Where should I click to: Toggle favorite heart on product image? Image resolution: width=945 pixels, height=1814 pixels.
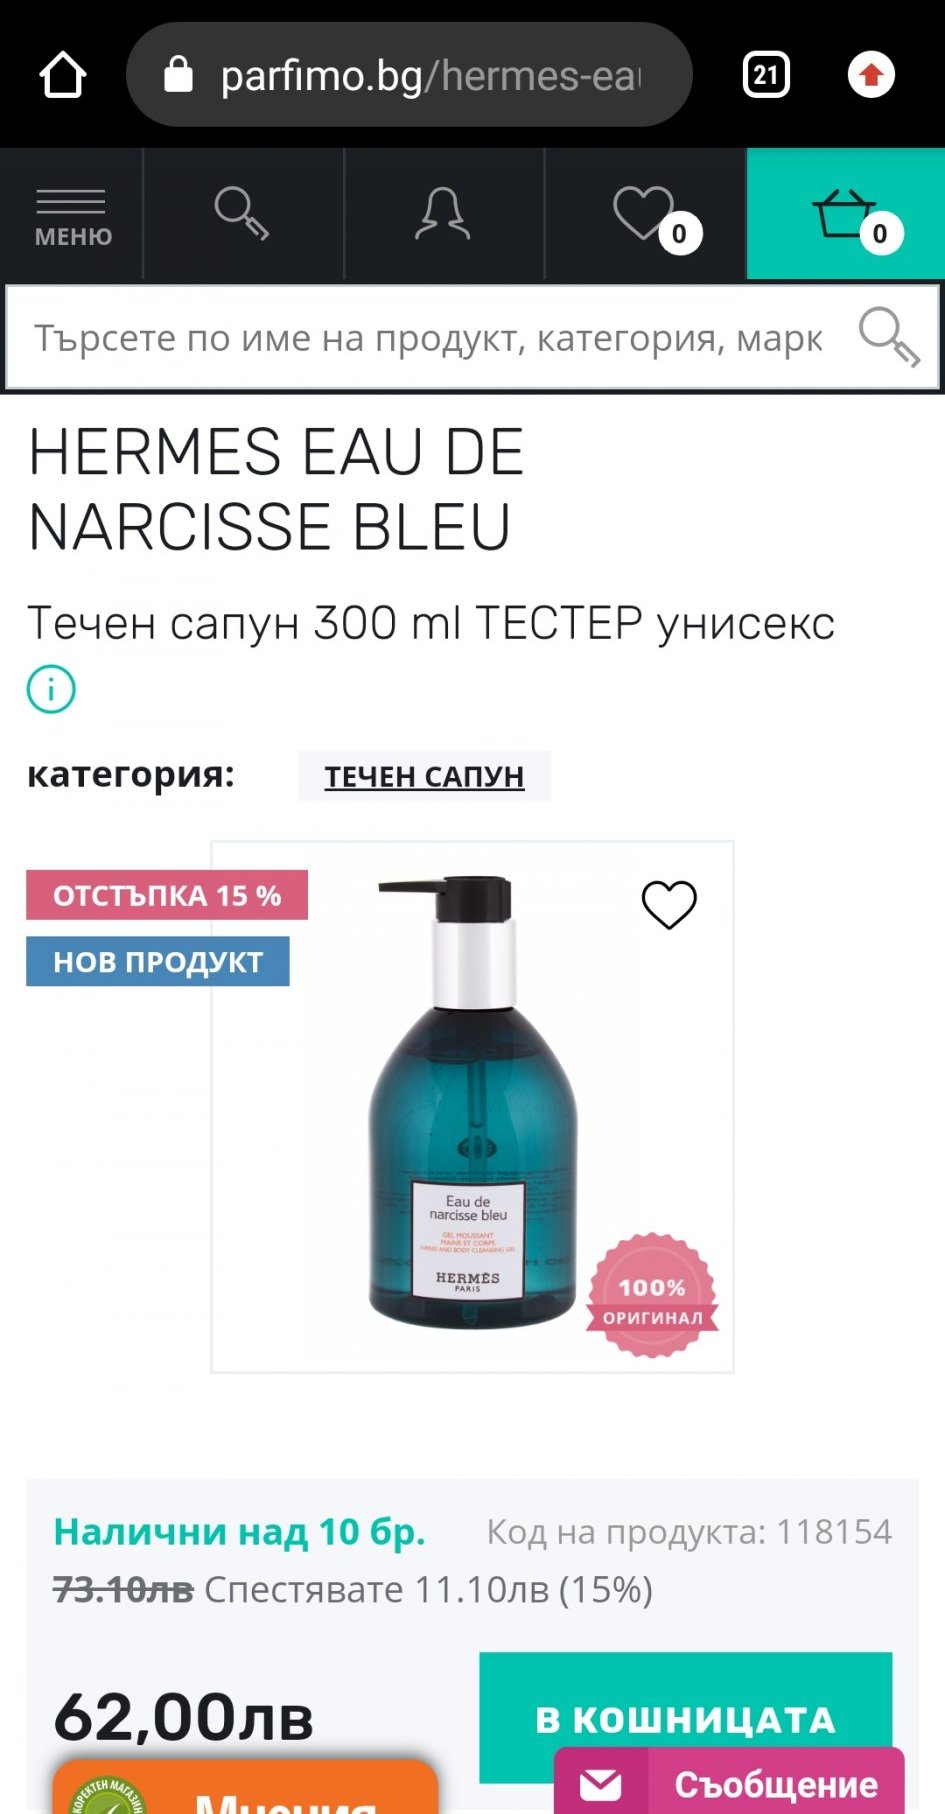pyautogui.click(x=669, y=904)
